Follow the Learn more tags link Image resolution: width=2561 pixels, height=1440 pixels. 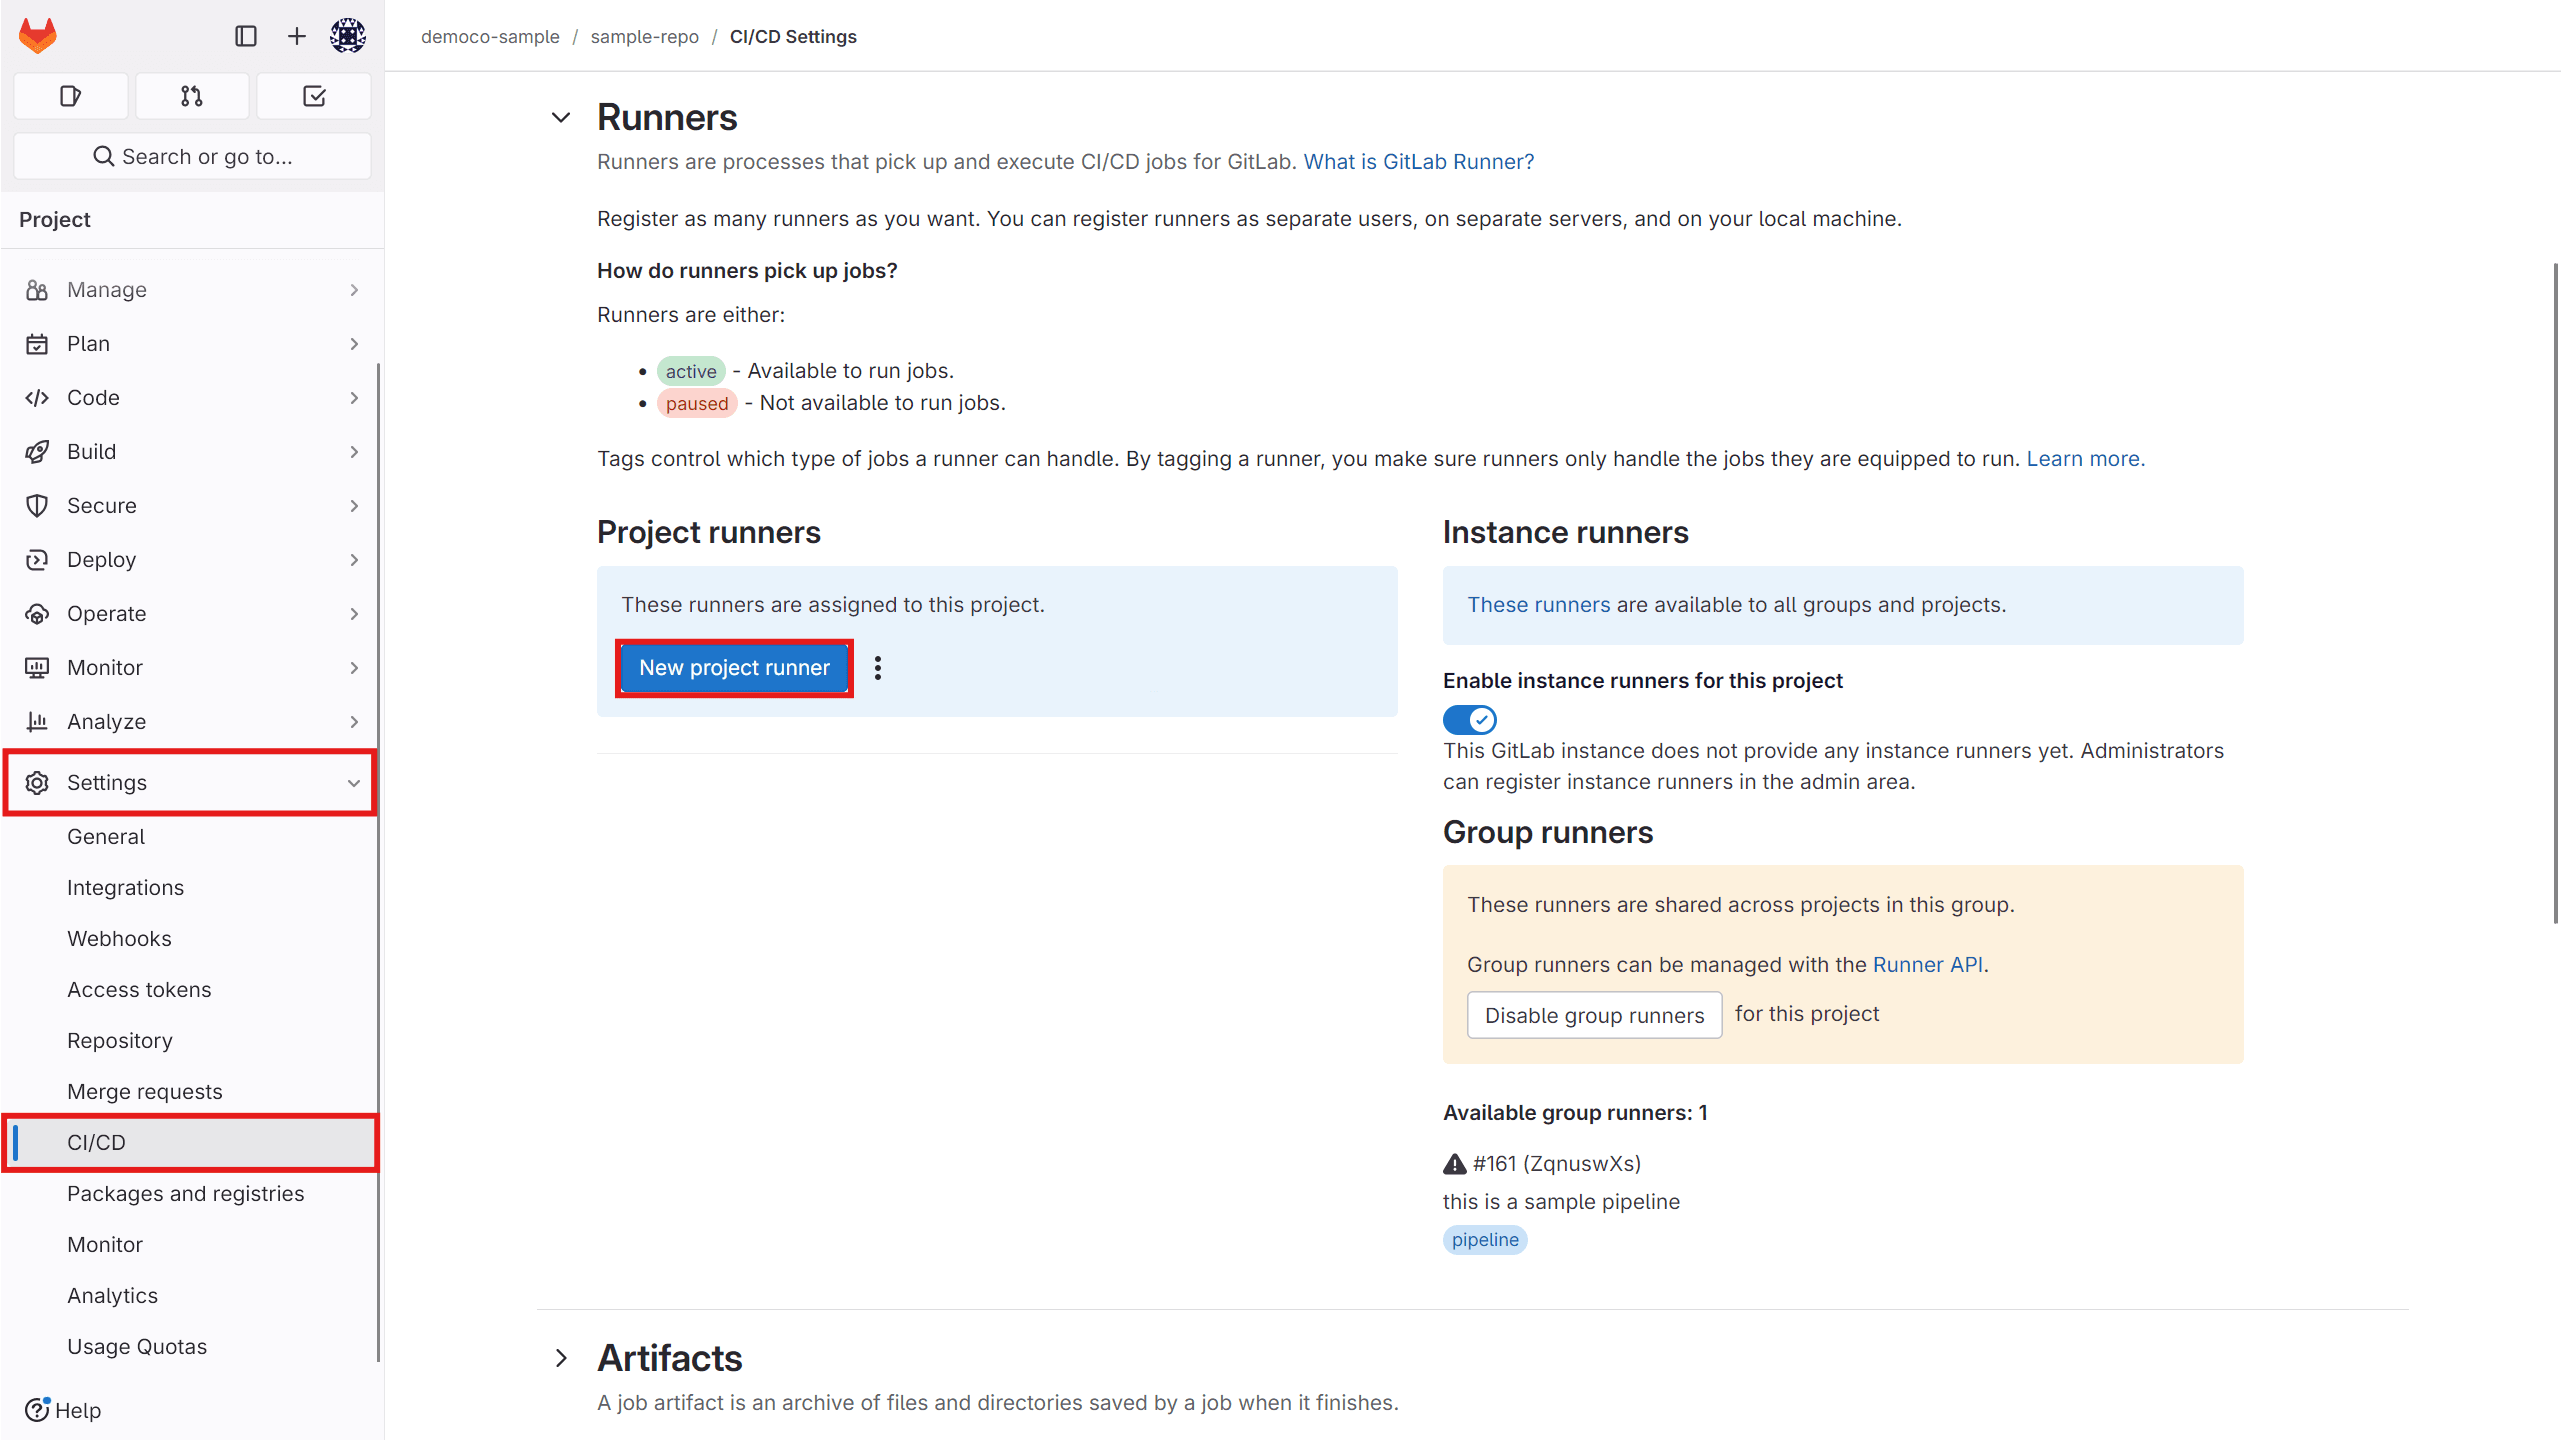pos(2085,459)
